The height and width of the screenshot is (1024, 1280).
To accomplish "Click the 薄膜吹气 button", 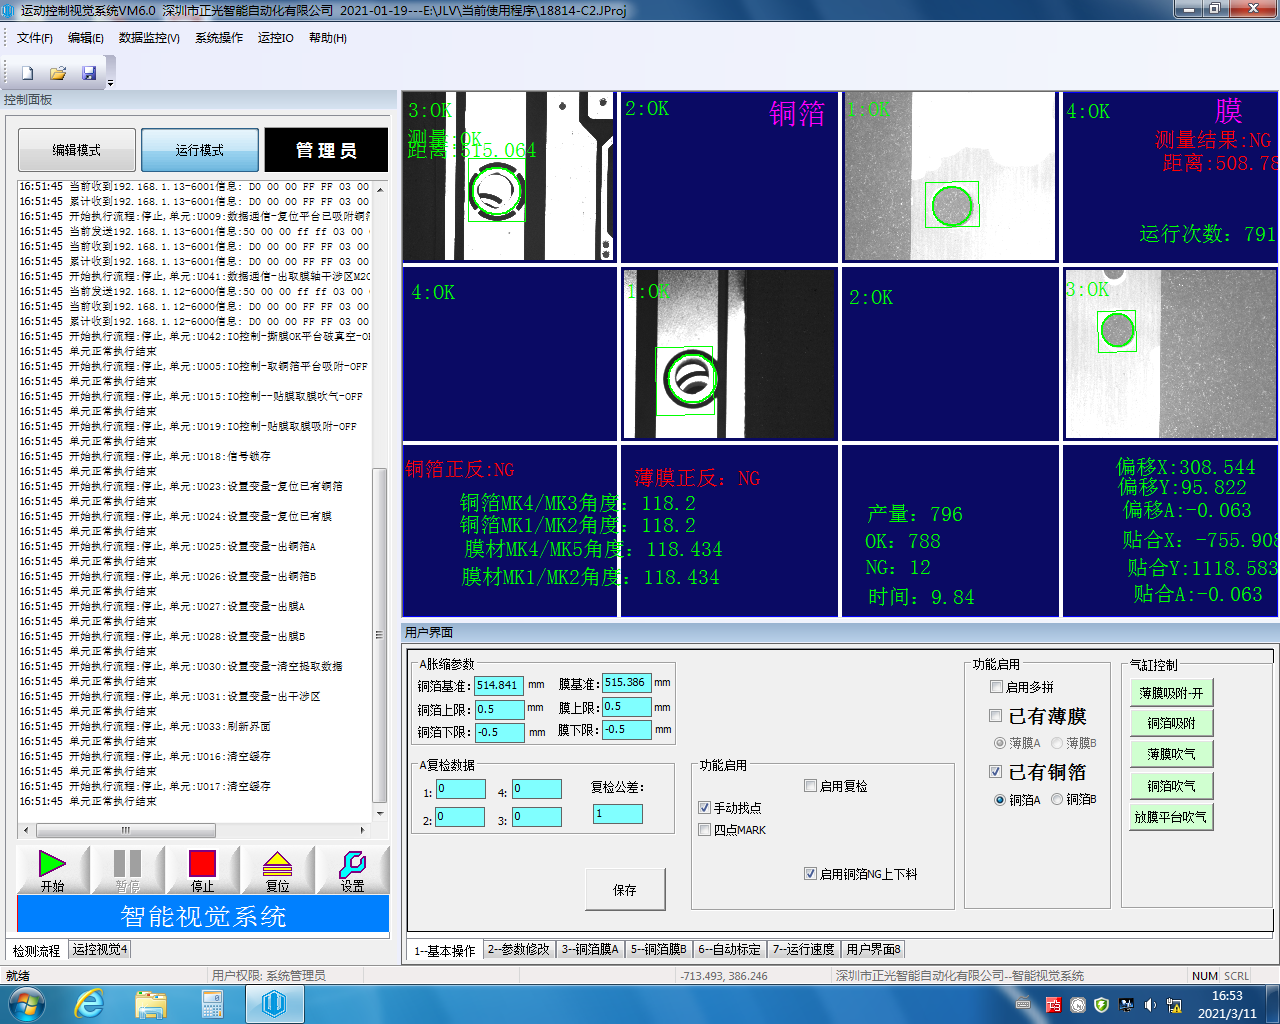I will pos(1171,754).
